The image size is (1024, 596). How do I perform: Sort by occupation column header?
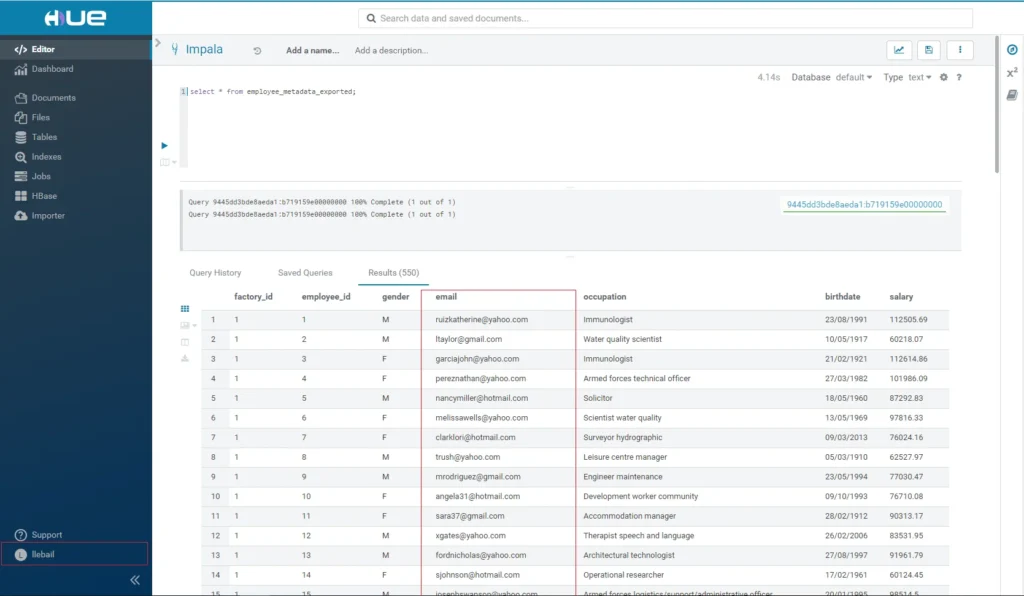coord(605,297)
